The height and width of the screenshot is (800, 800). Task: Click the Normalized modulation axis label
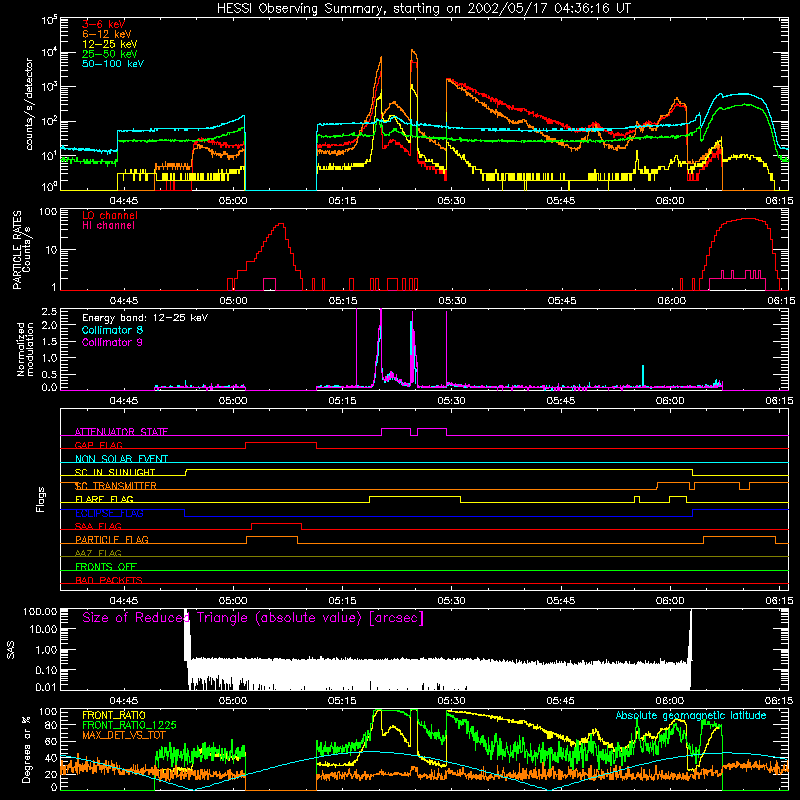[x=26, y=349]
